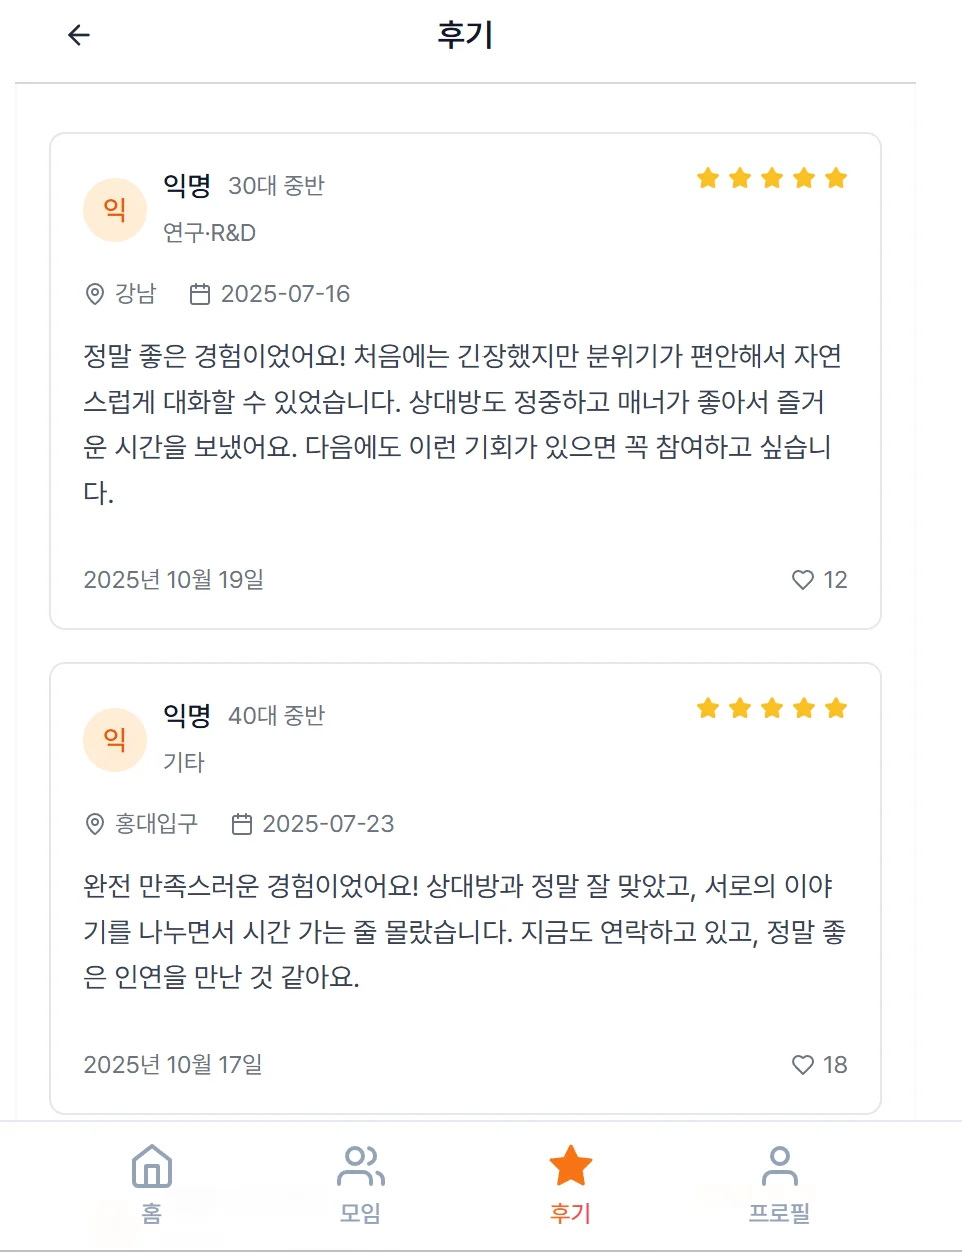Screen dimensions: 962x1252
Task: Tap the calendar icon beside 2025-07-16
Action: point(199,294)
